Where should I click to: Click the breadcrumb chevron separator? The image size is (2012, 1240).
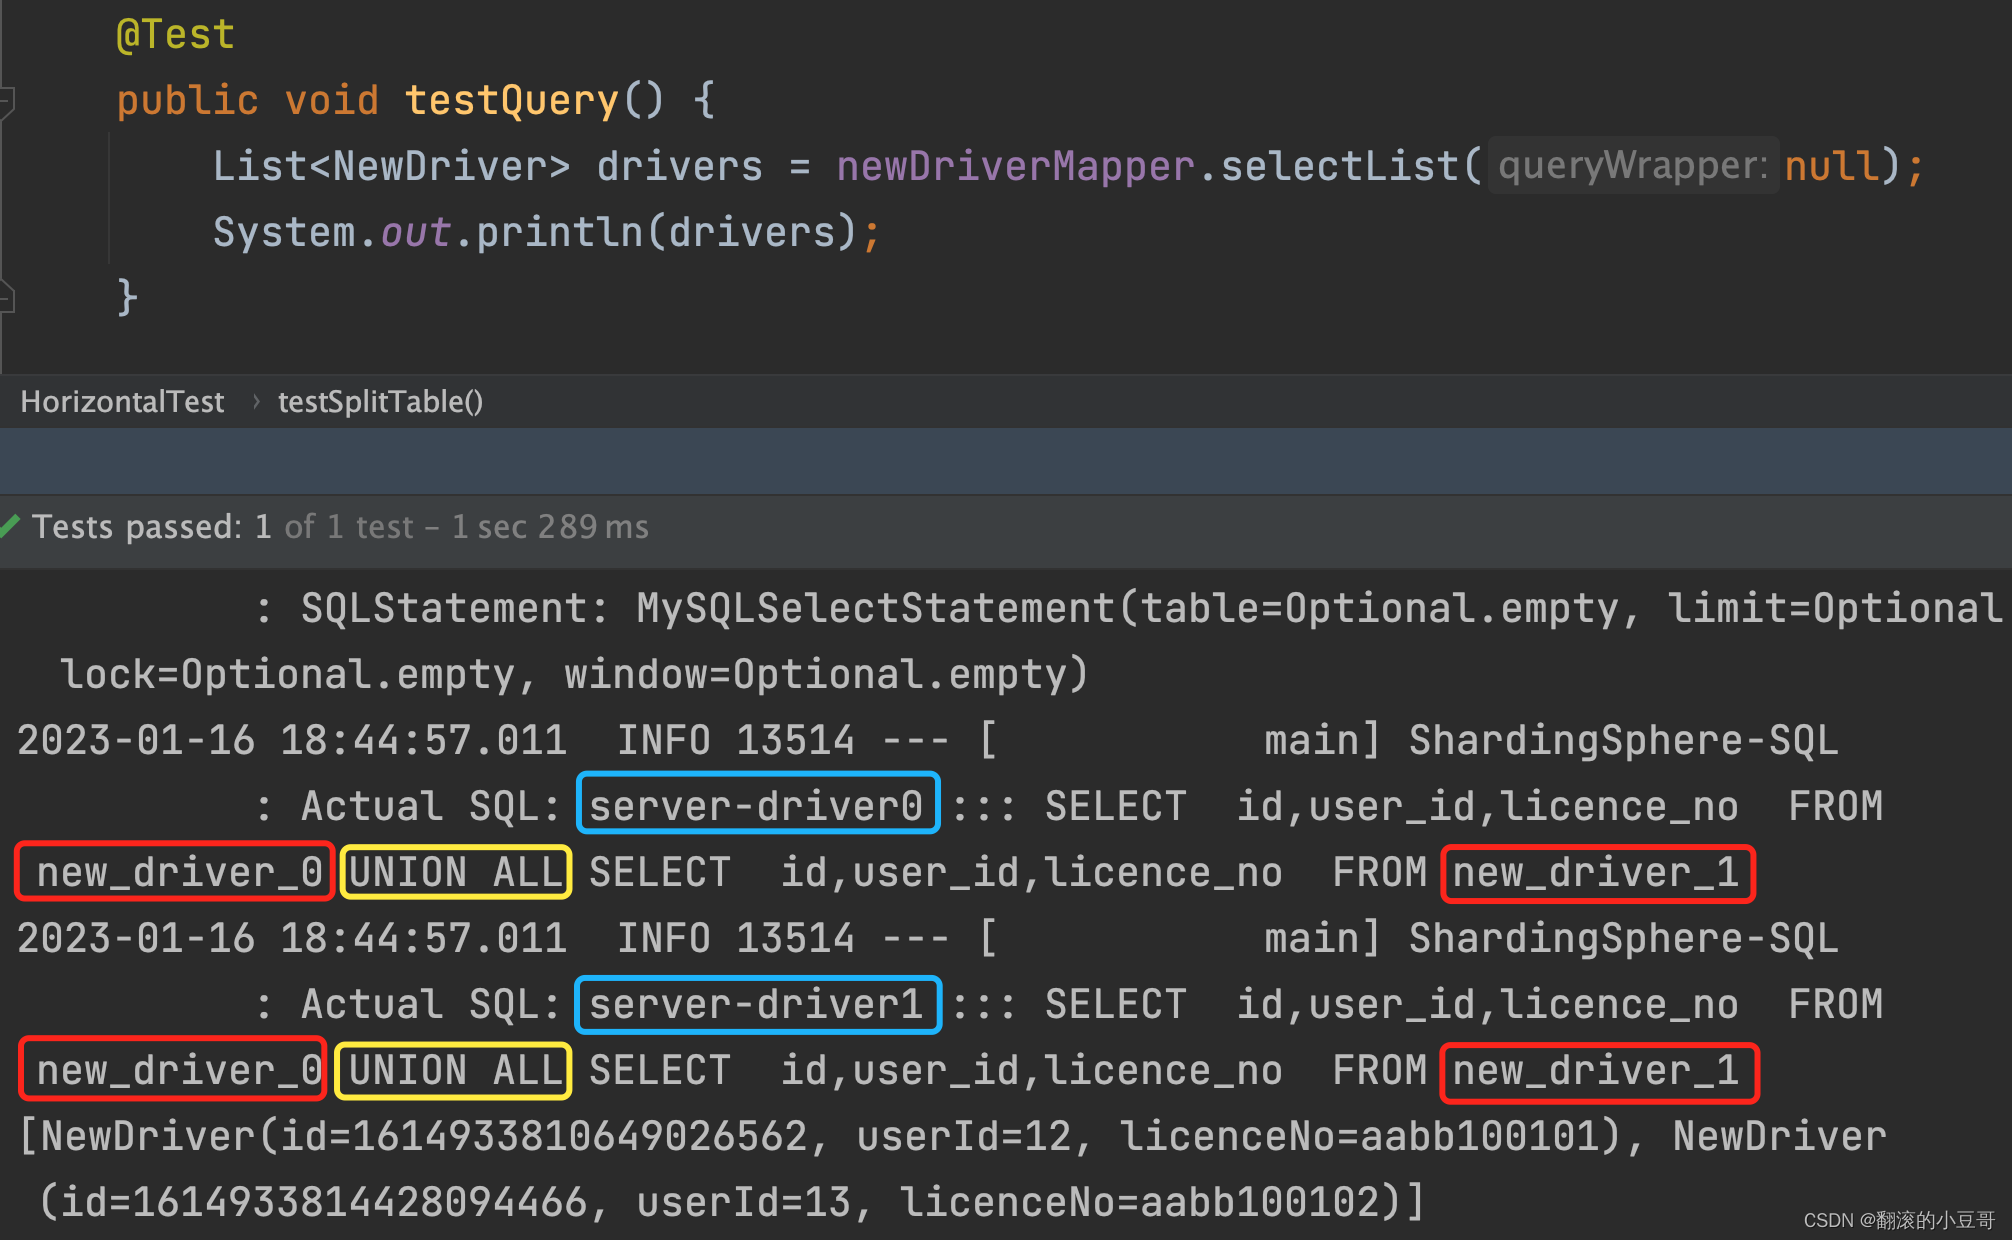tap(256, 402)
